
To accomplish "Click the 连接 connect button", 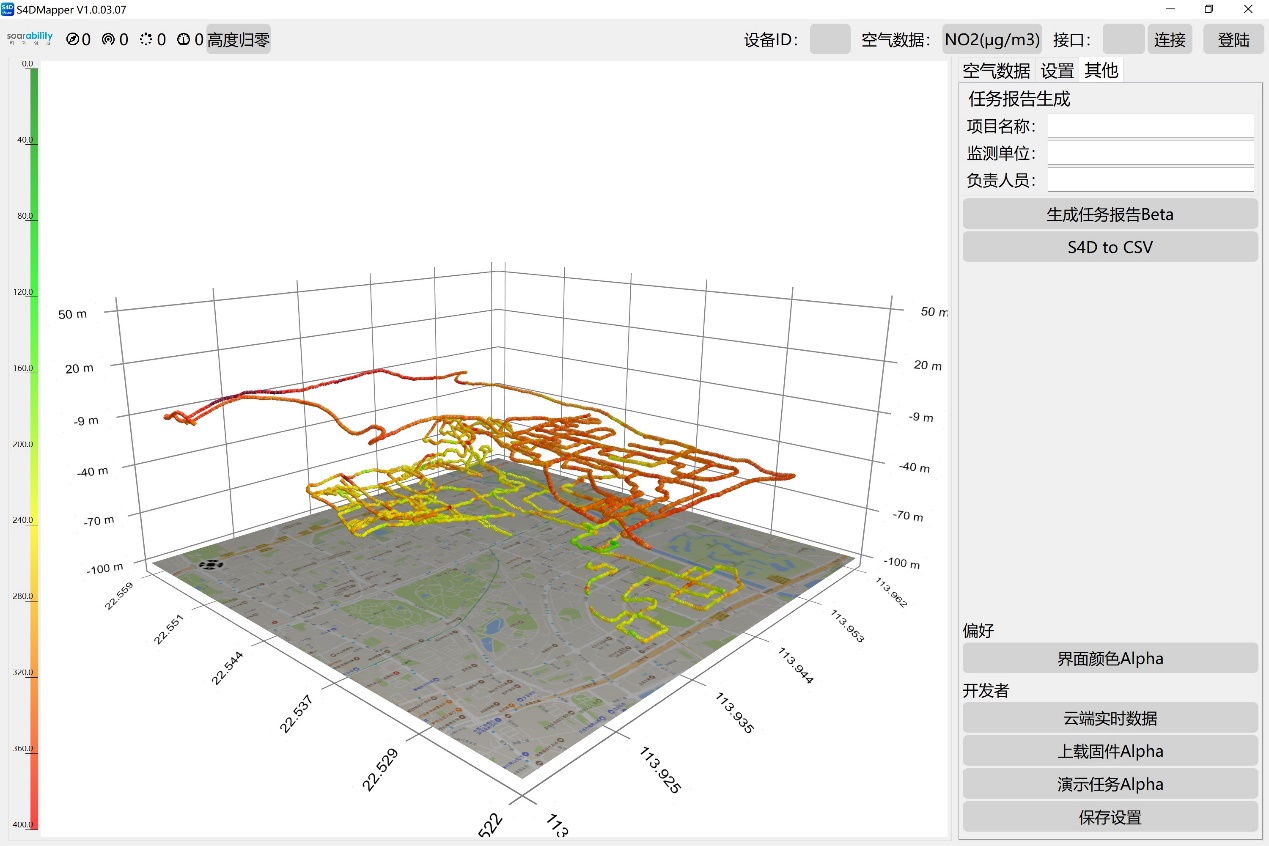I will tap(1169, 40).
